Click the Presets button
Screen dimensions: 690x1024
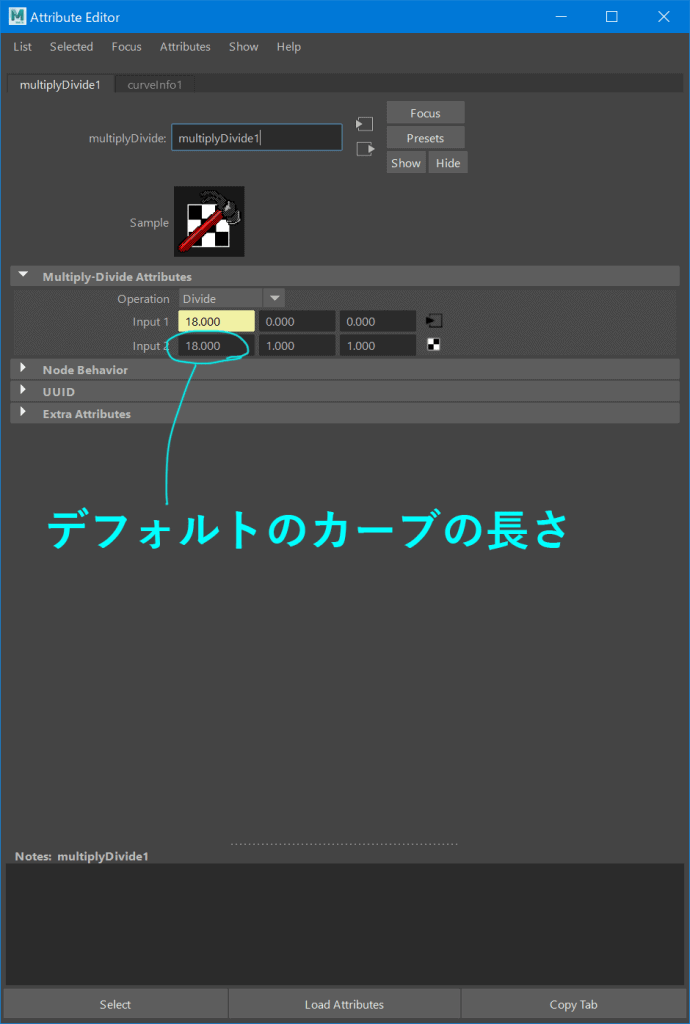[426, 138]
